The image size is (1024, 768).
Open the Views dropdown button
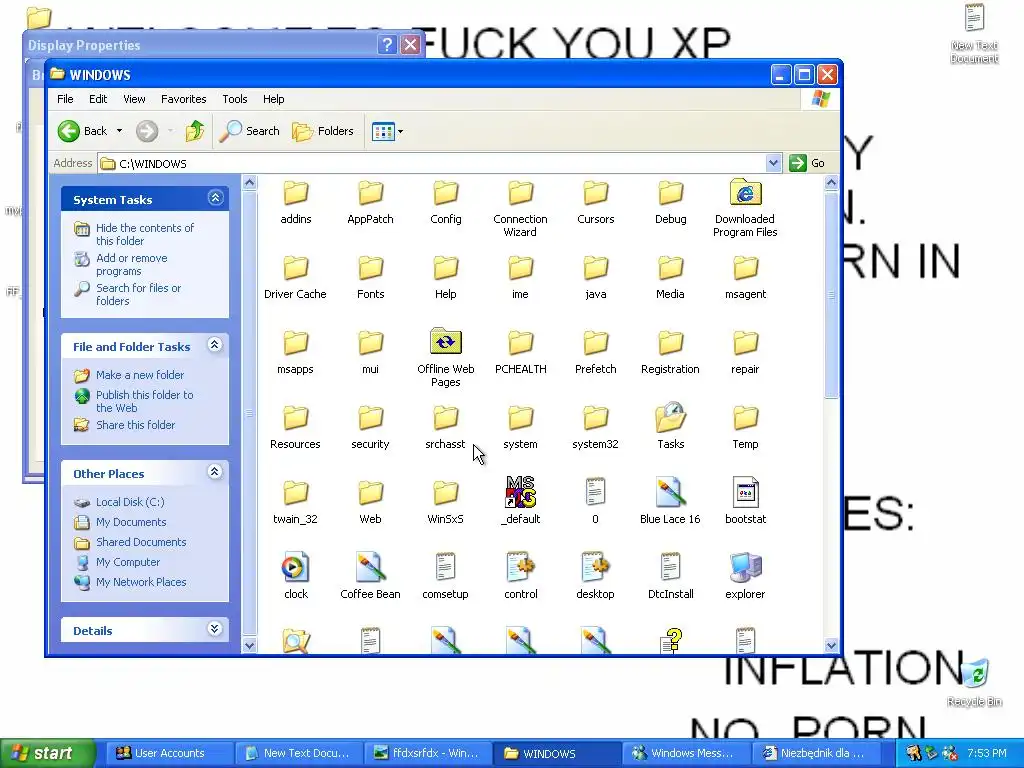387,131
